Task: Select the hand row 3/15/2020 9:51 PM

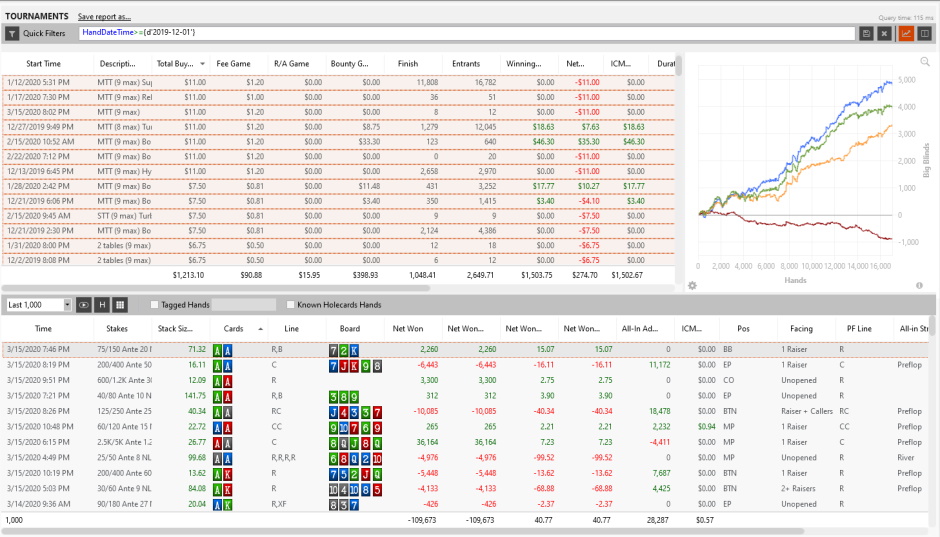Action: coord(465,381)
